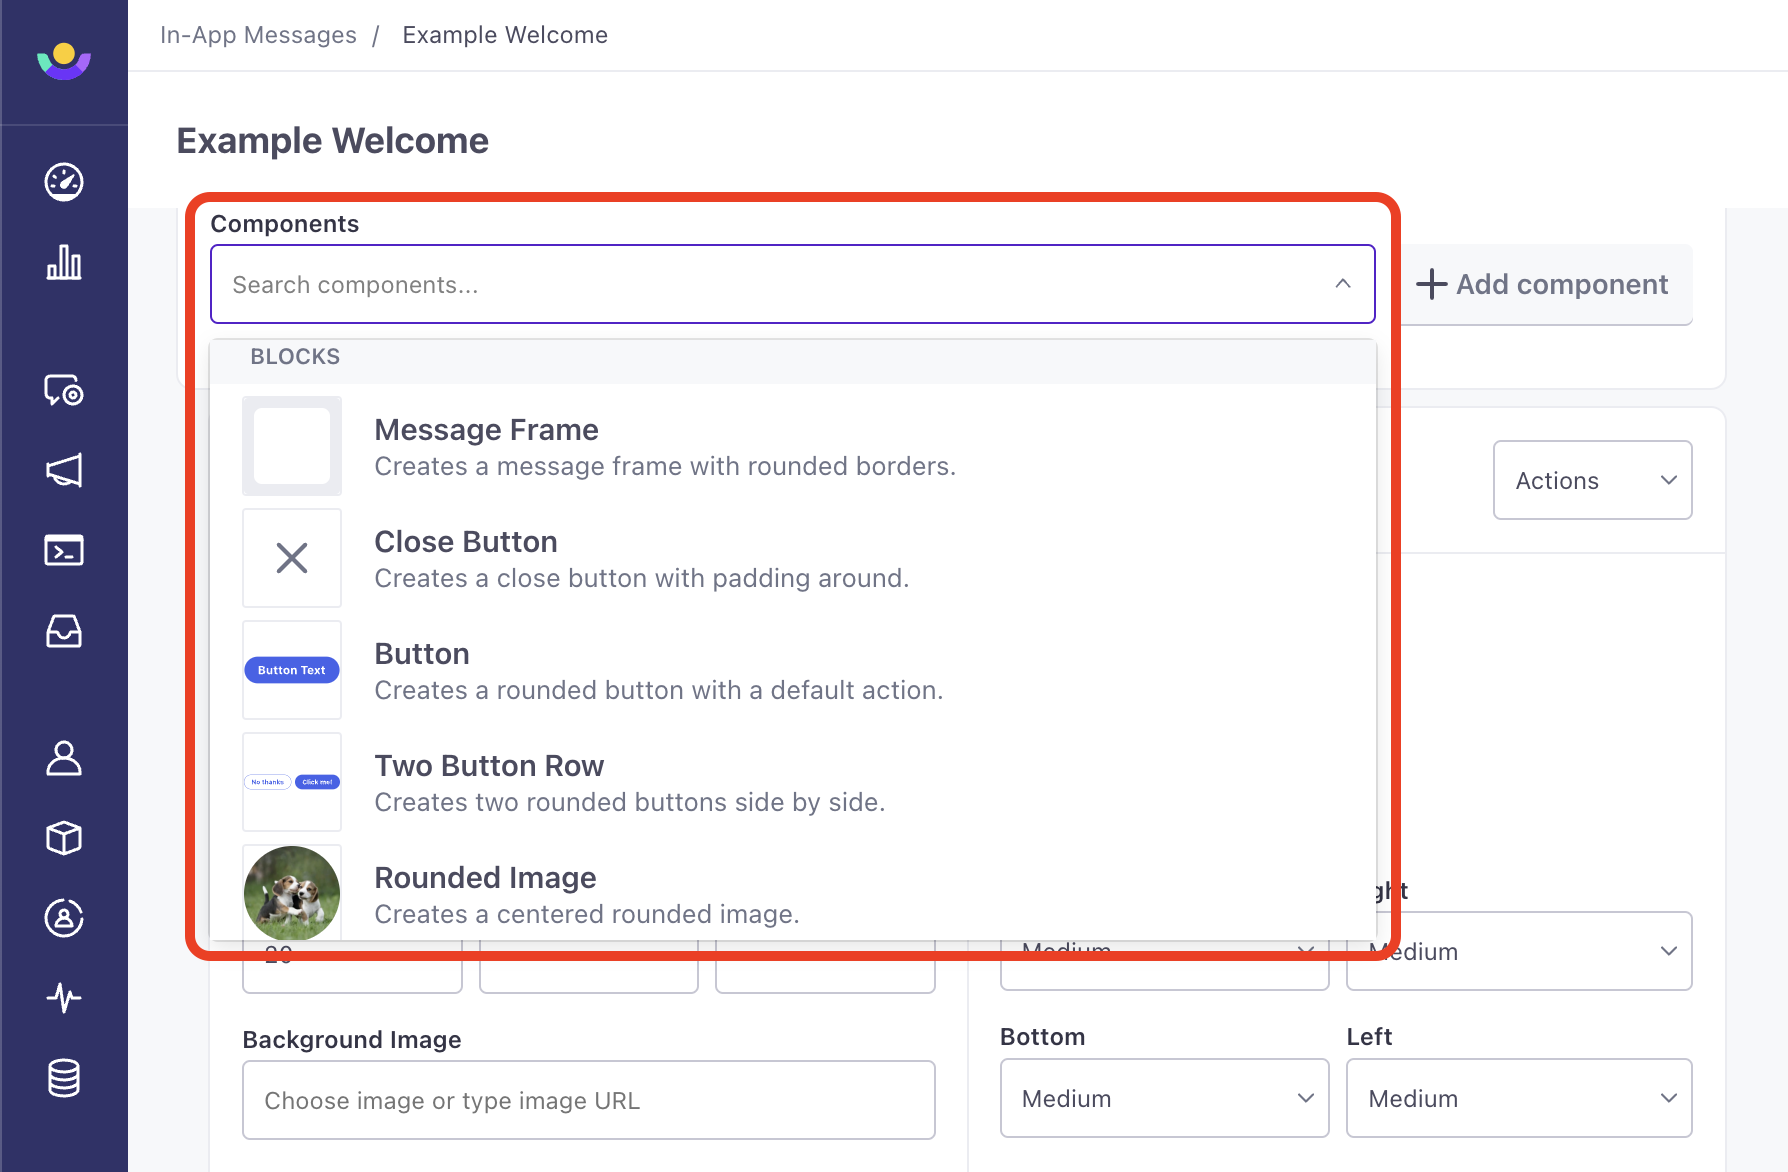Click the puppies Rounded Image thumbnail
The width and height of the screenshot is (1788, 1172).
tap(292, 893)
